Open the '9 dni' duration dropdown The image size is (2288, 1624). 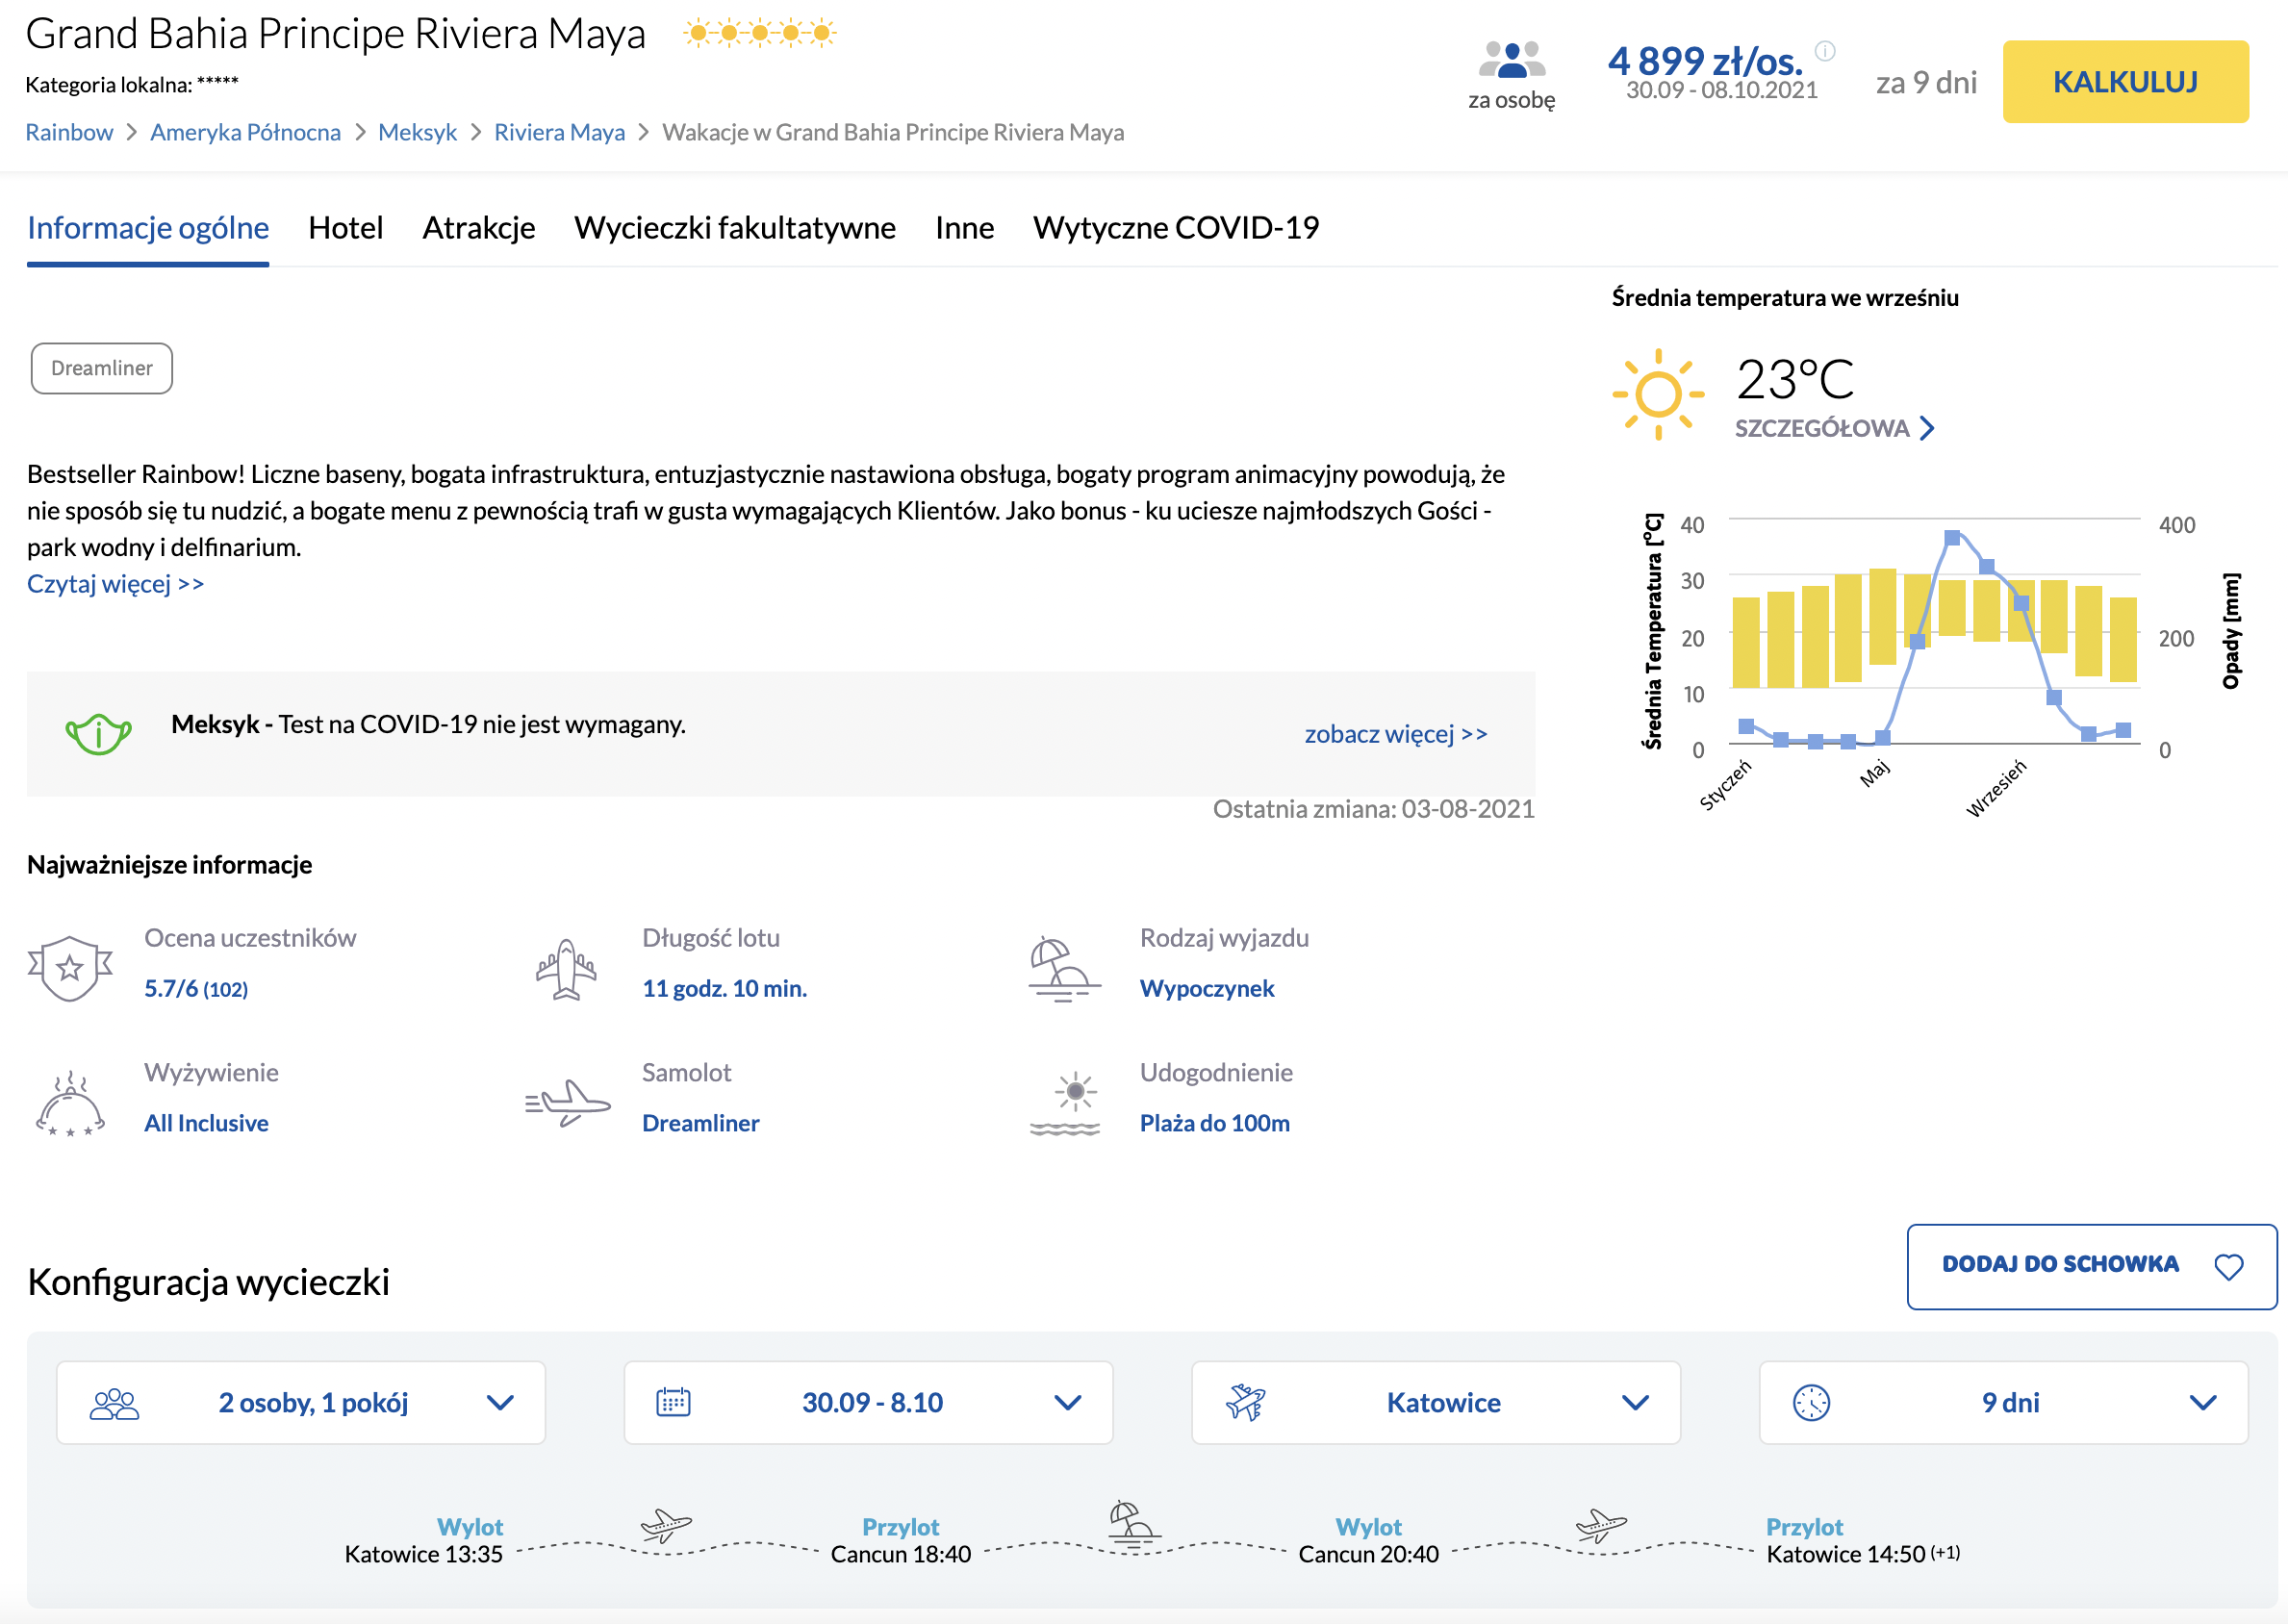tap(2004, 1402)
